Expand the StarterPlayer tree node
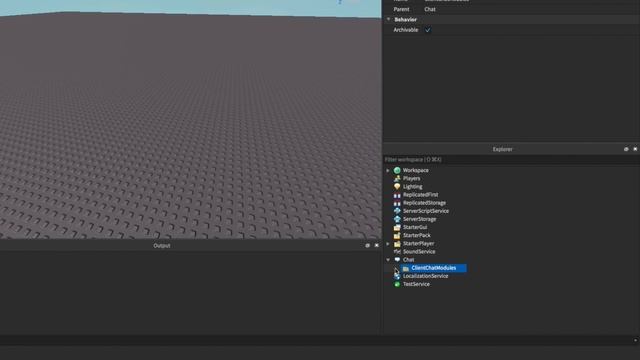This screenshot has width=640, height=360. click(x=388, y=244)
